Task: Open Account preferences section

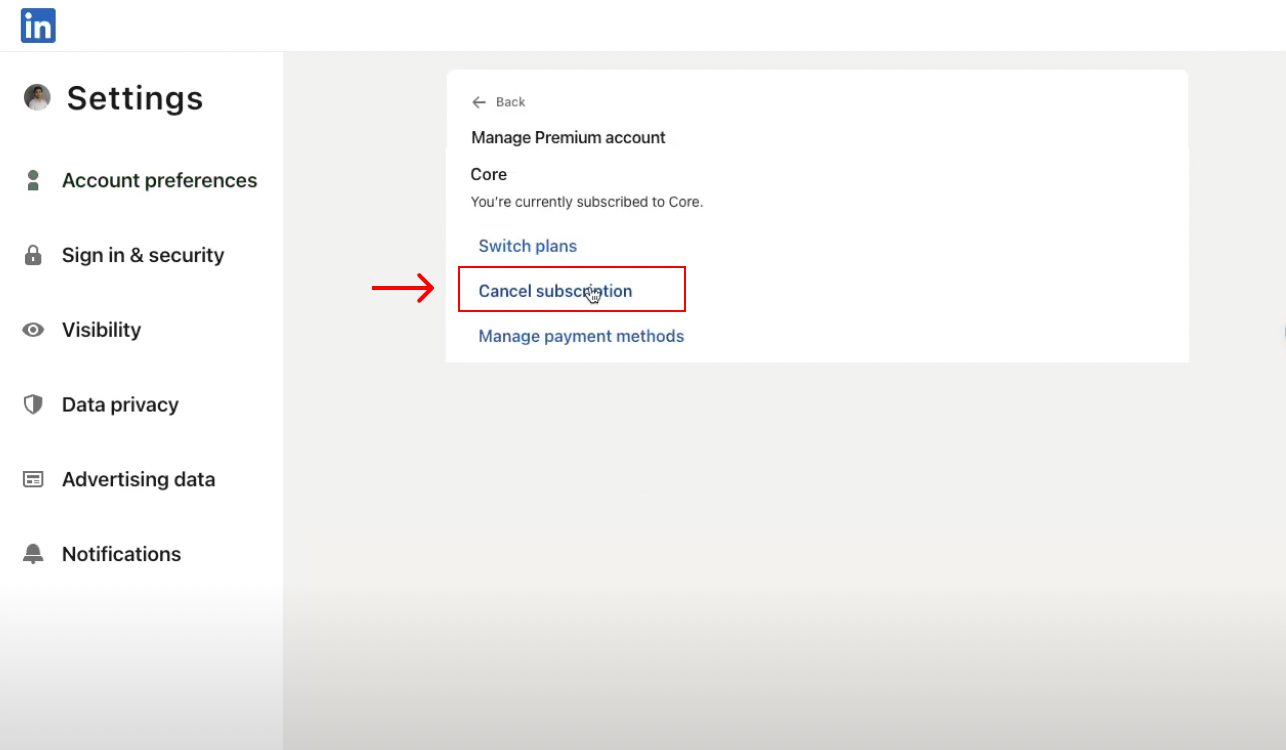Action: (x=160, y=181)
